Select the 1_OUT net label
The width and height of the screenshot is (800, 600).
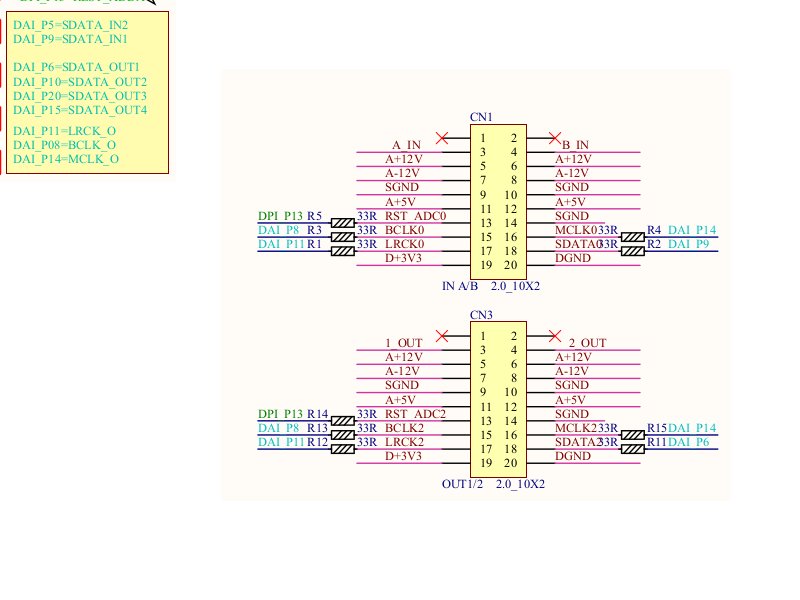coord(404,343)
